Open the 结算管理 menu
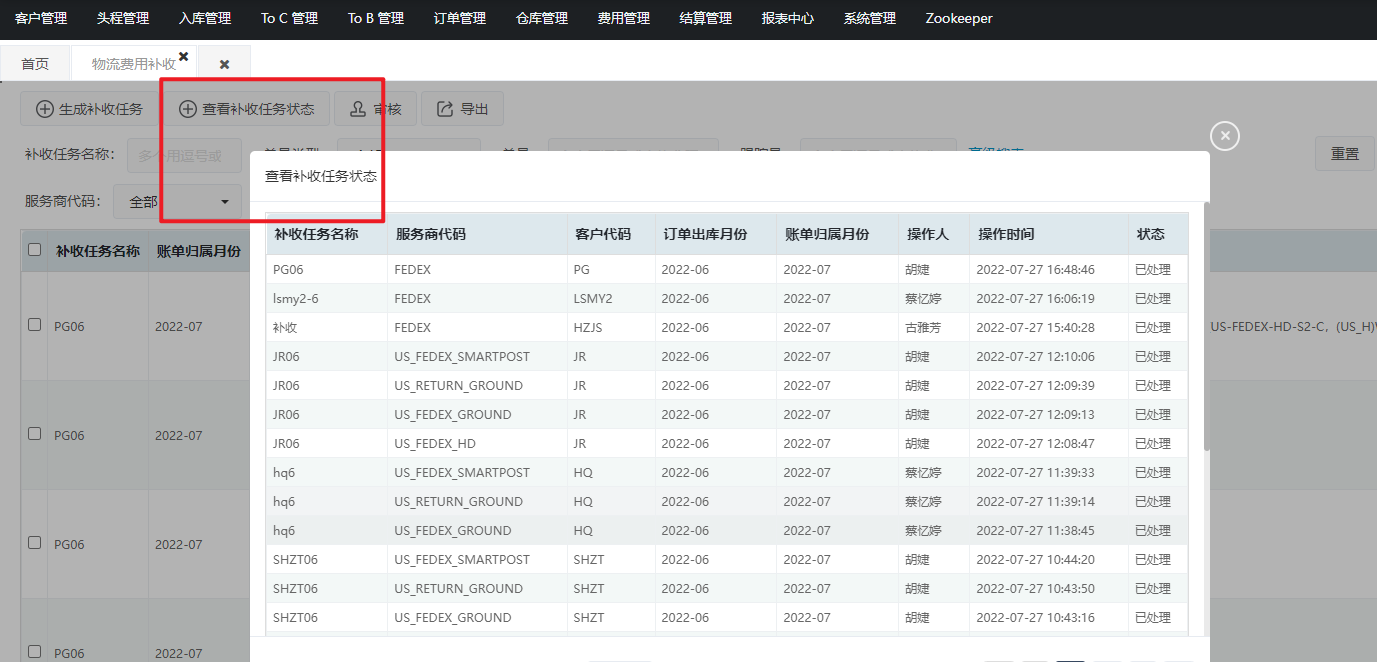 coord(705,18)
